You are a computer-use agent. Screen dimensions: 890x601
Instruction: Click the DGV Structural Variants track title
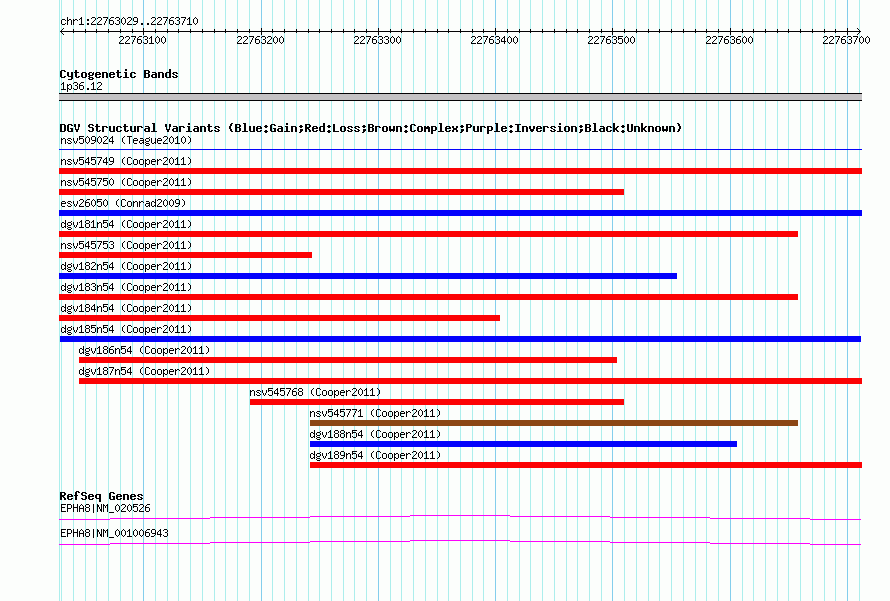[x=371, y=128]
